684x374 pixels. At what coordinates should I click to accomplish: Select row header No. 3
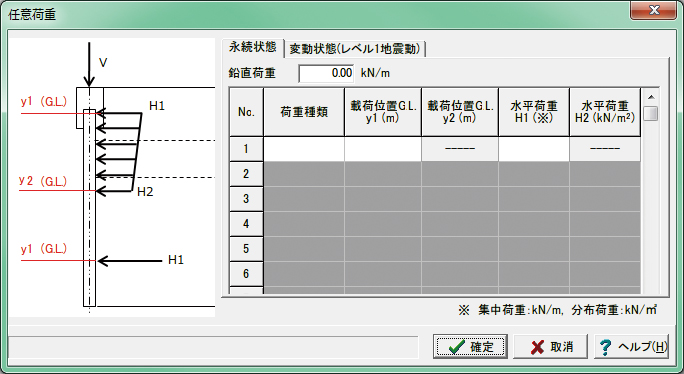point(246,199)
